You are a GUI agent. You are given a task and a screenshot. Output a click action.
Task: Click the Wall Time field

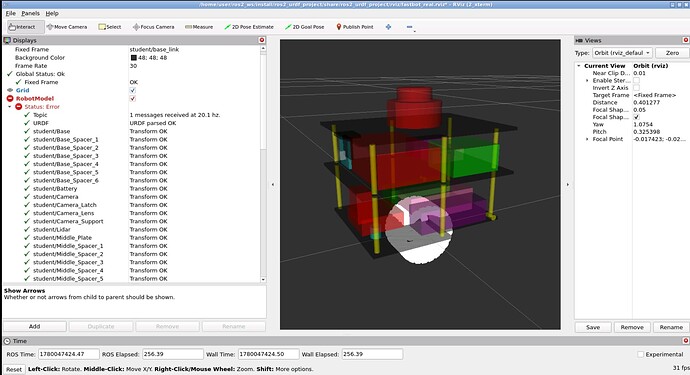268,354
